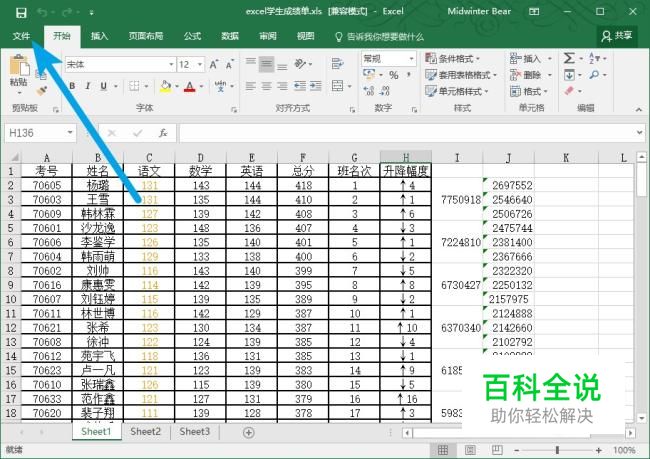
Task: Open the File (文件) tab
Action: click(x=22, y=35)
